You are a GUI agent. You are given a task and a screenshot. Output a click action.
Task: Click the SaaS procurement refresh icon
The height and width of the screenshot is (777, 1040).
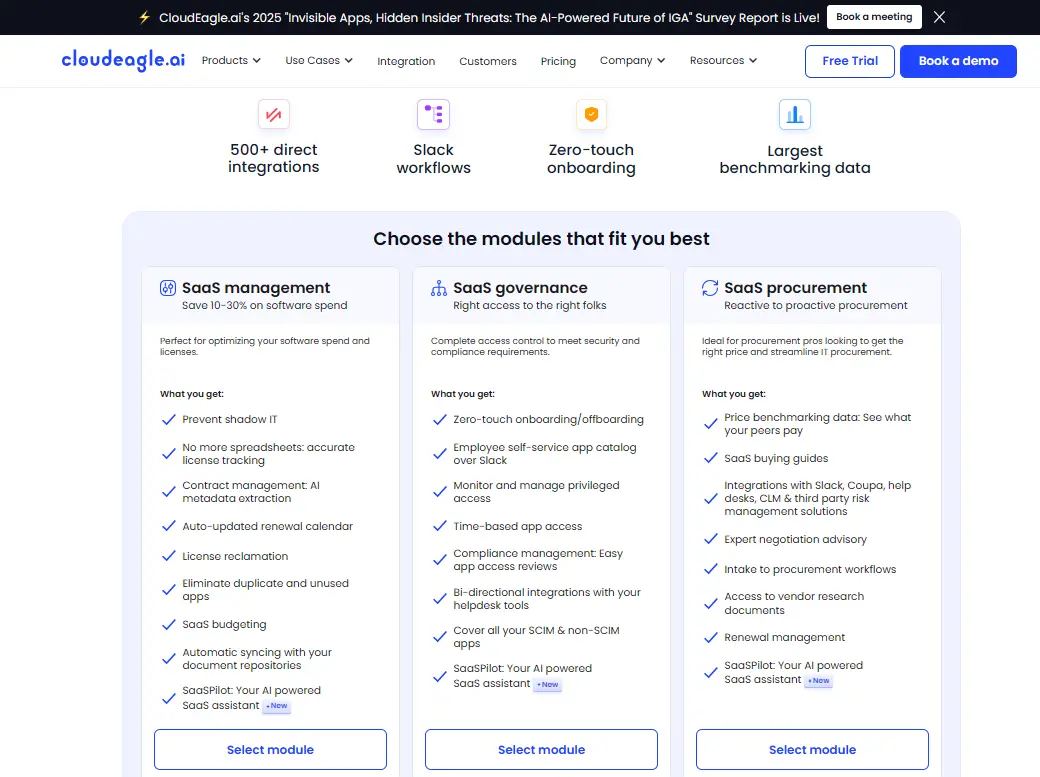pyautogui.click(x=710, y=288)
